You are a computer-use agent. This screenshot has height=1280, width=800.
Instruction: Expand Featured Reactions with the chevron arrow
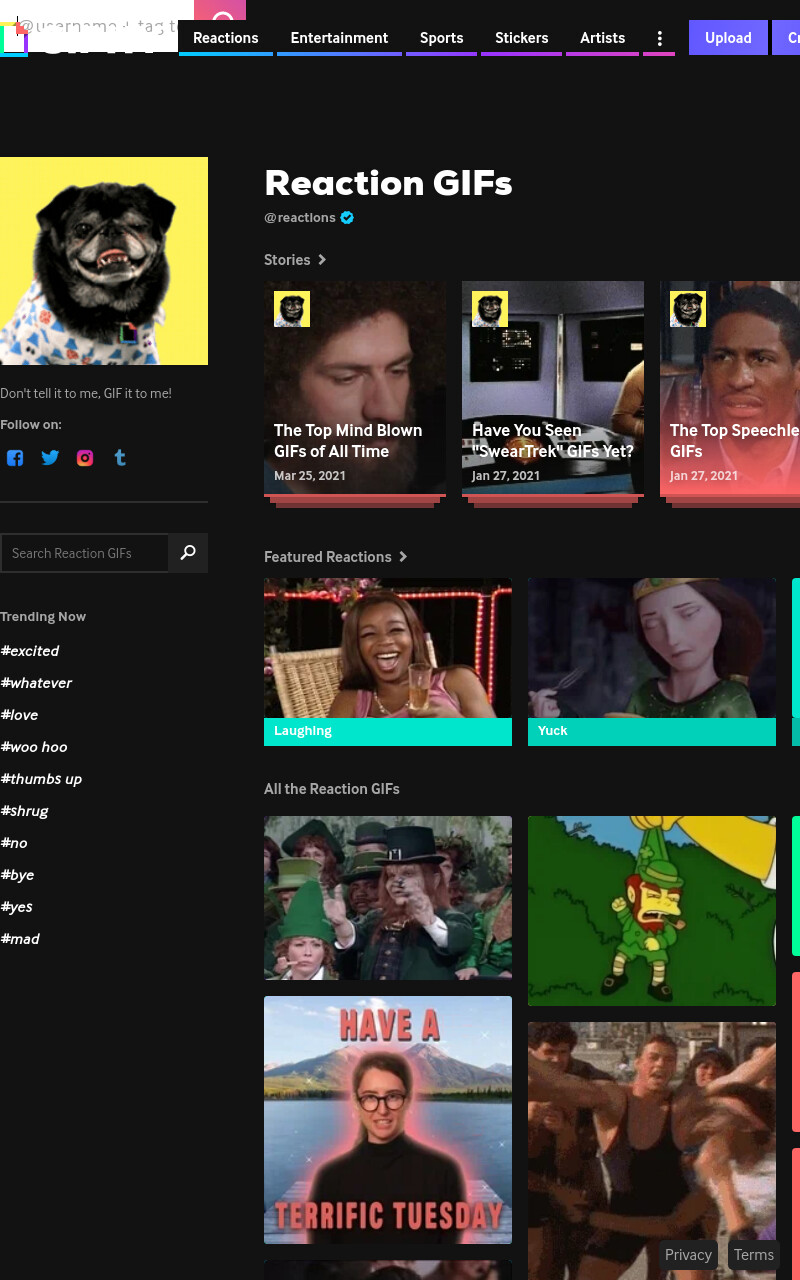pos(403,557)
